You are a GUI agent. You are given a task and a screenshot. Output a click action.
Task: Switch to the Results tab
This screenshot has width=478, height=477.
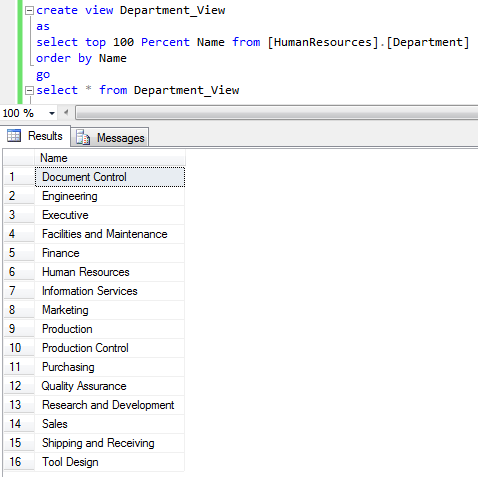click(36, 136)
